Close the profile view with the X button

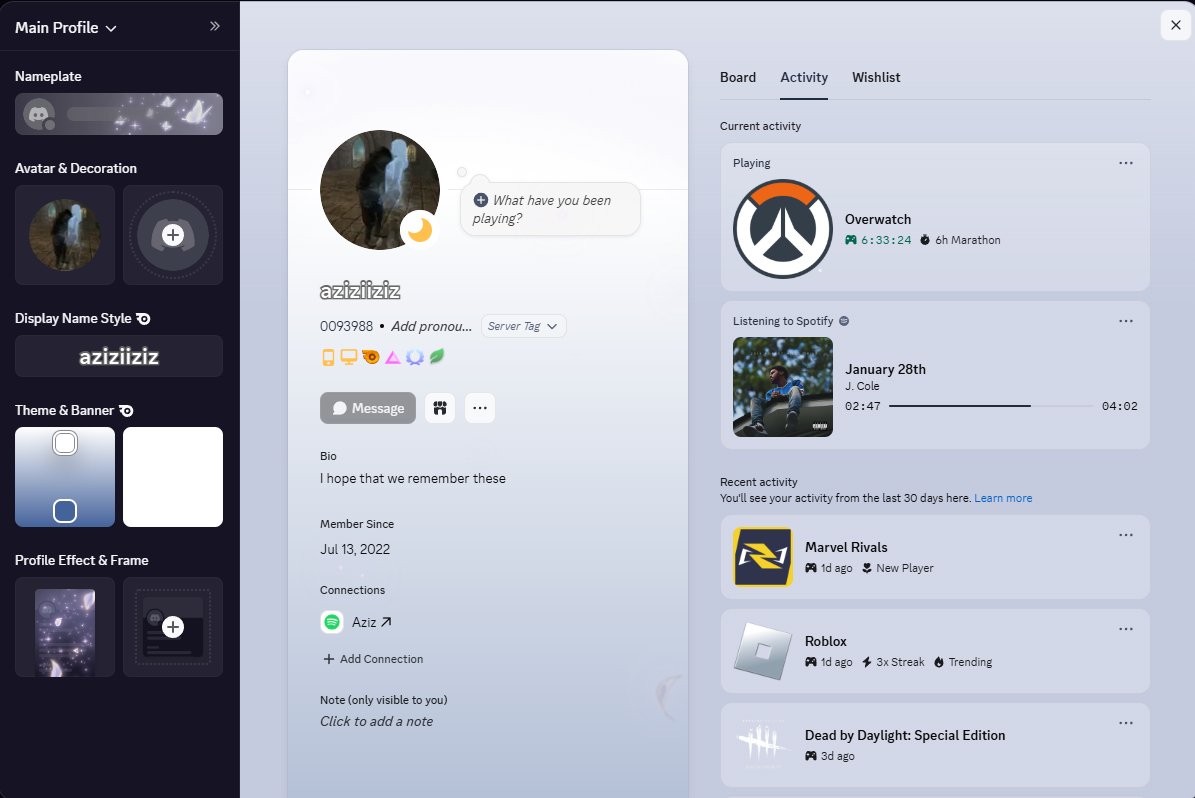coord(1175,25)
